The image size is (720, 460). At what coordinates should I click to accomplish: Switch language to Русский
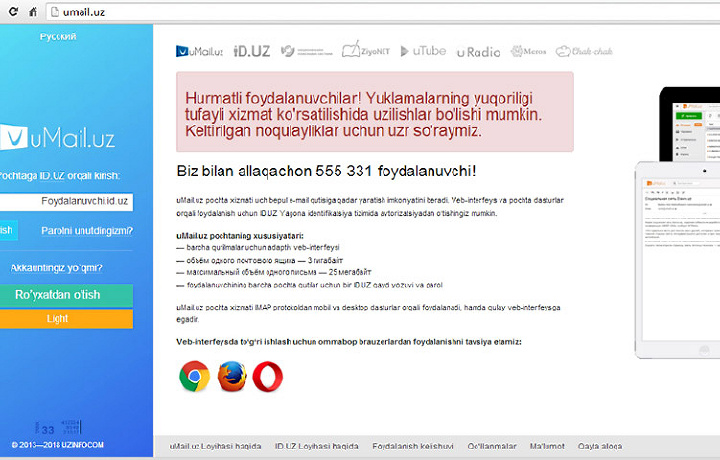[x=58, y=36]
